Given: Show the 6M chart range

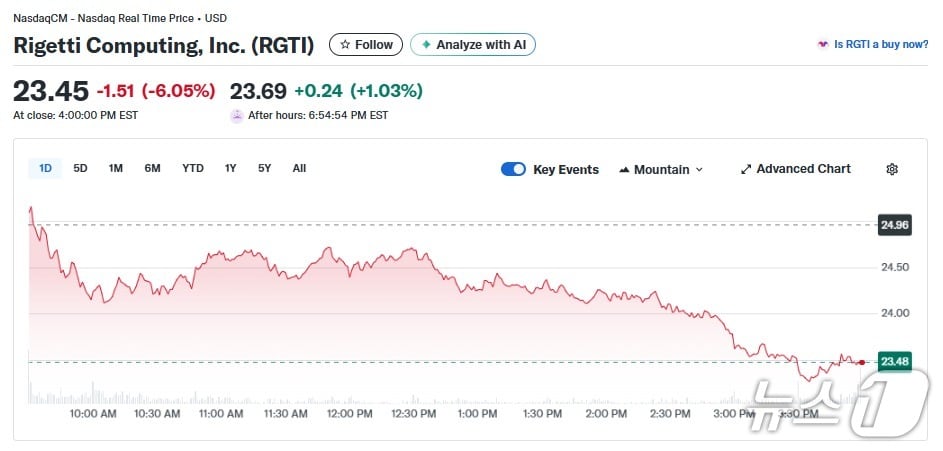Looking at the screenshot, I should (x=152, y=168).
